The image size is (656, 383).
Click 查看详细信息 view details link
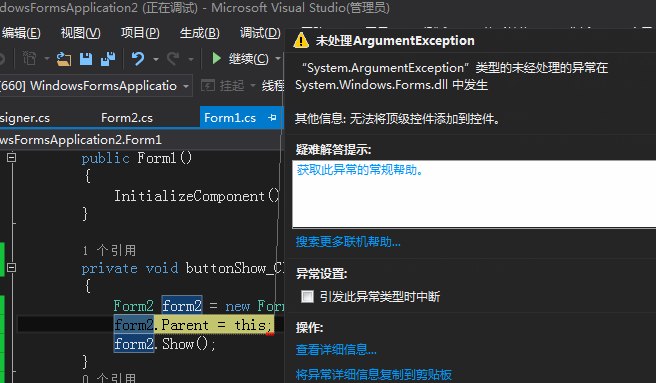point(336,350)
